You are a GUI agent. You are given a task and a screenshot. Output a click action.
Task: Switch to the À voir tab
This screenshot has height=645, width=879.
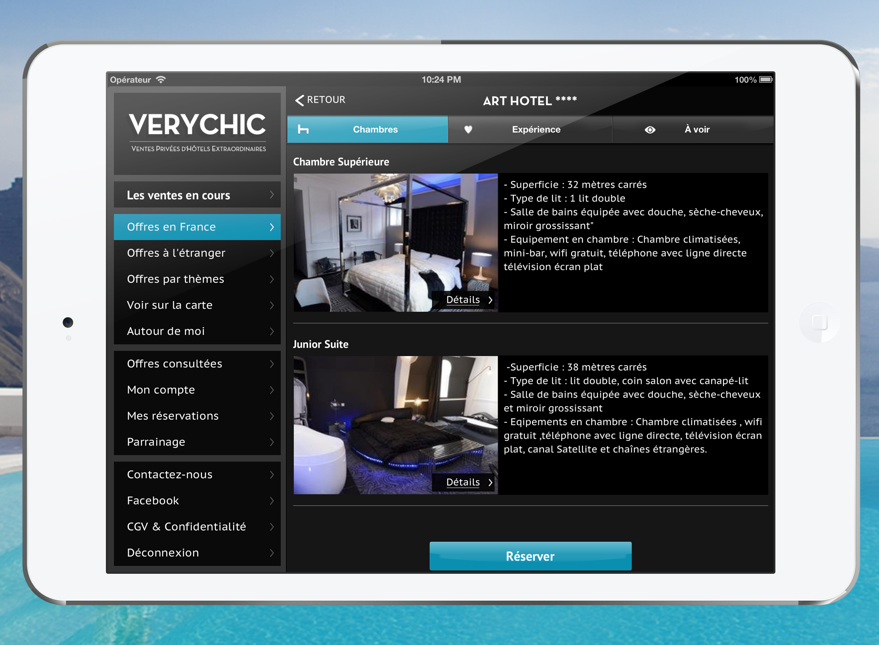pos(693,129)
